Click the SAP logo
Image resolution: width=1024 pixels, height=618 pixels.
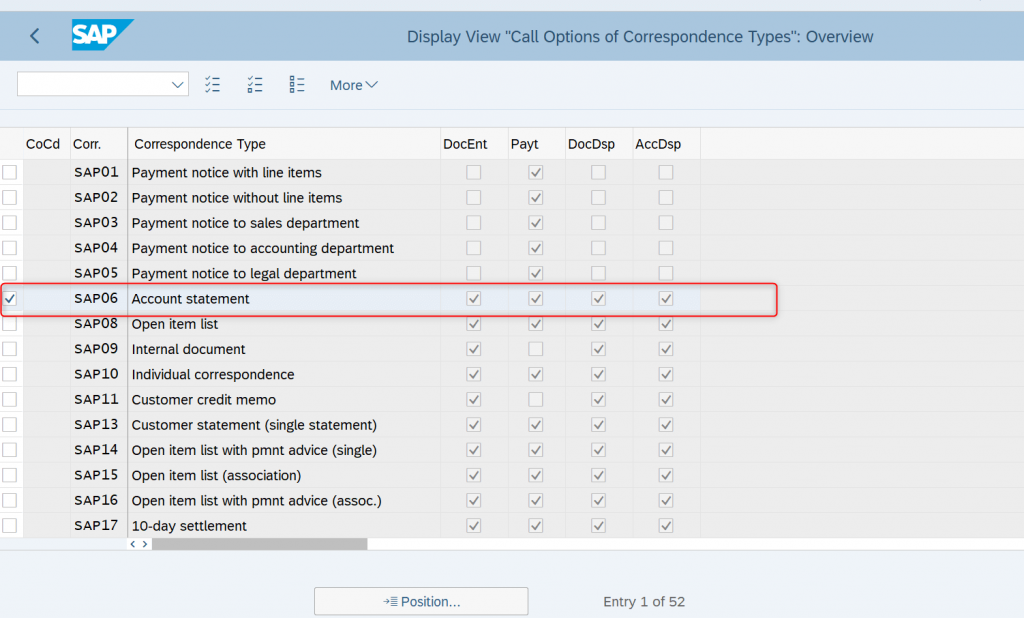[x=103, y=35]
